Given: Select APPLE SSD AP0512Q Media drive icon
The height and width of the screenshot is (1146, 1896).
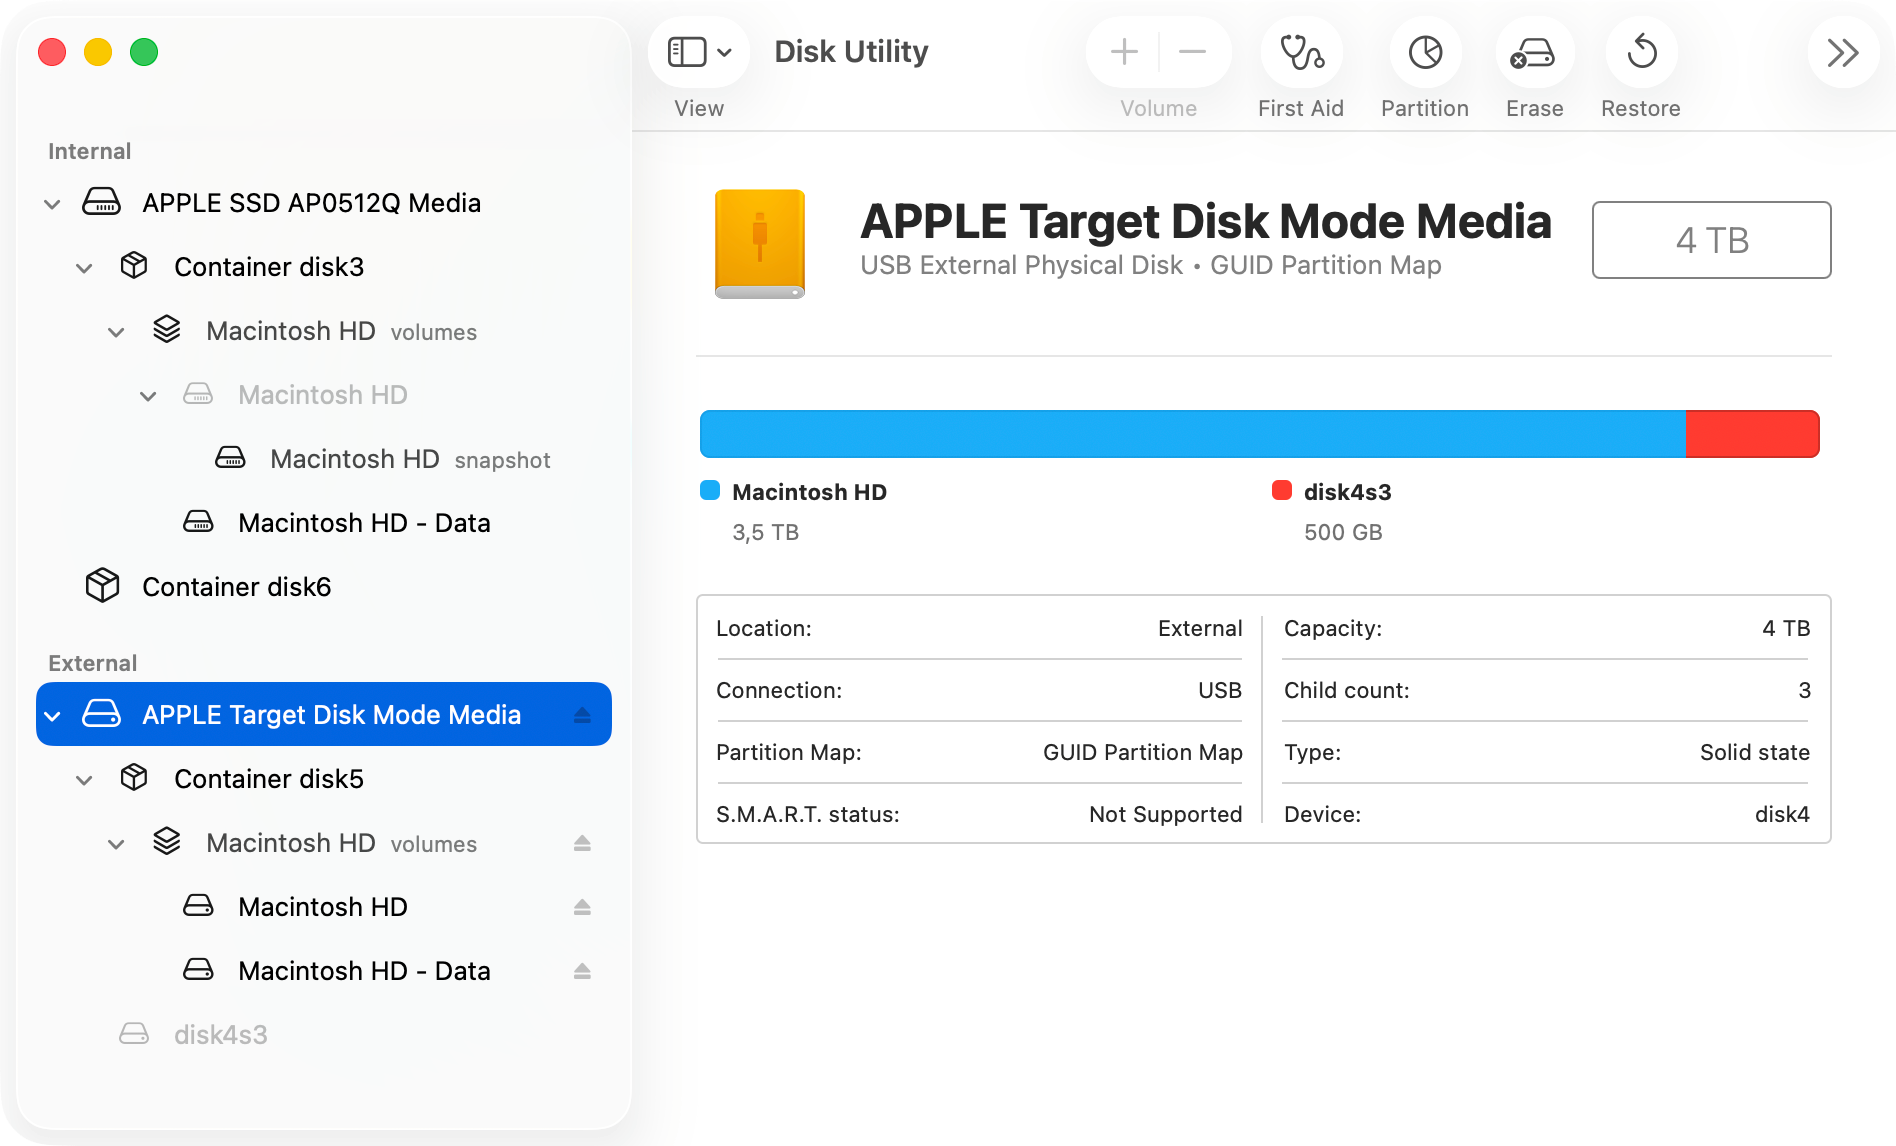Looking at the screenshot, I should pos(101,202).
